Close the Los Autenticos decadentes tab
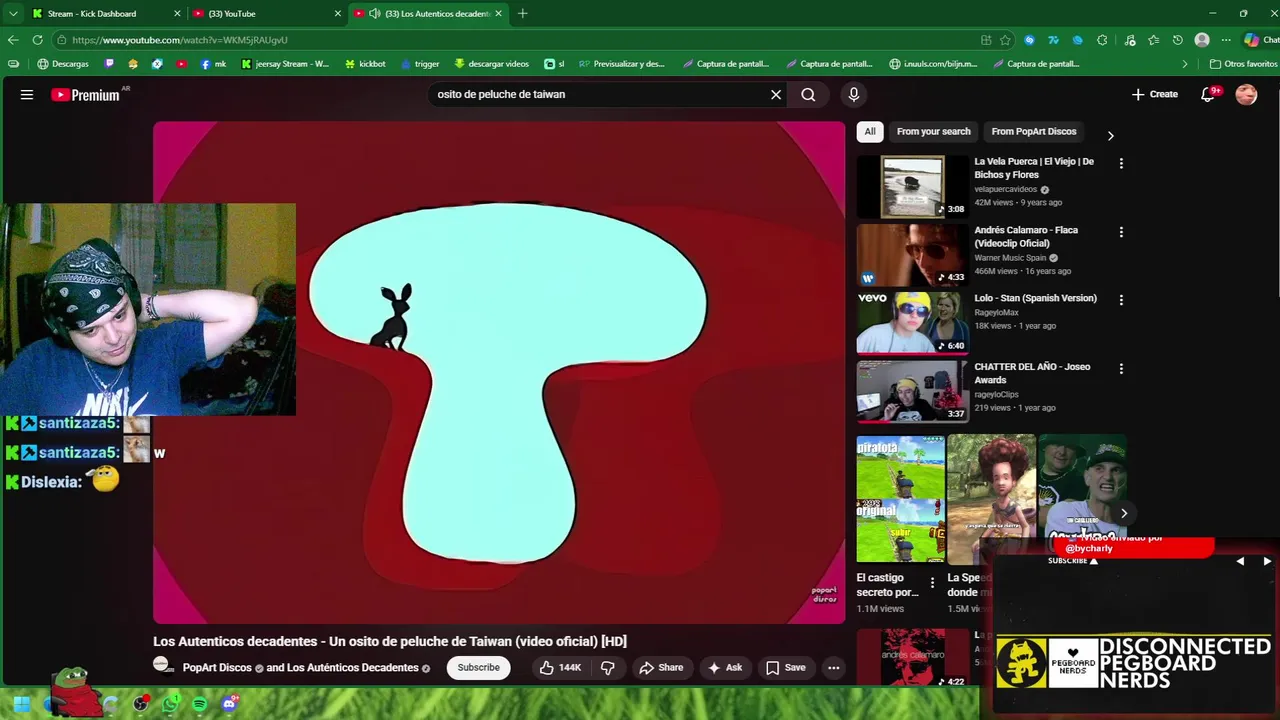 click(x=498, y=14)
